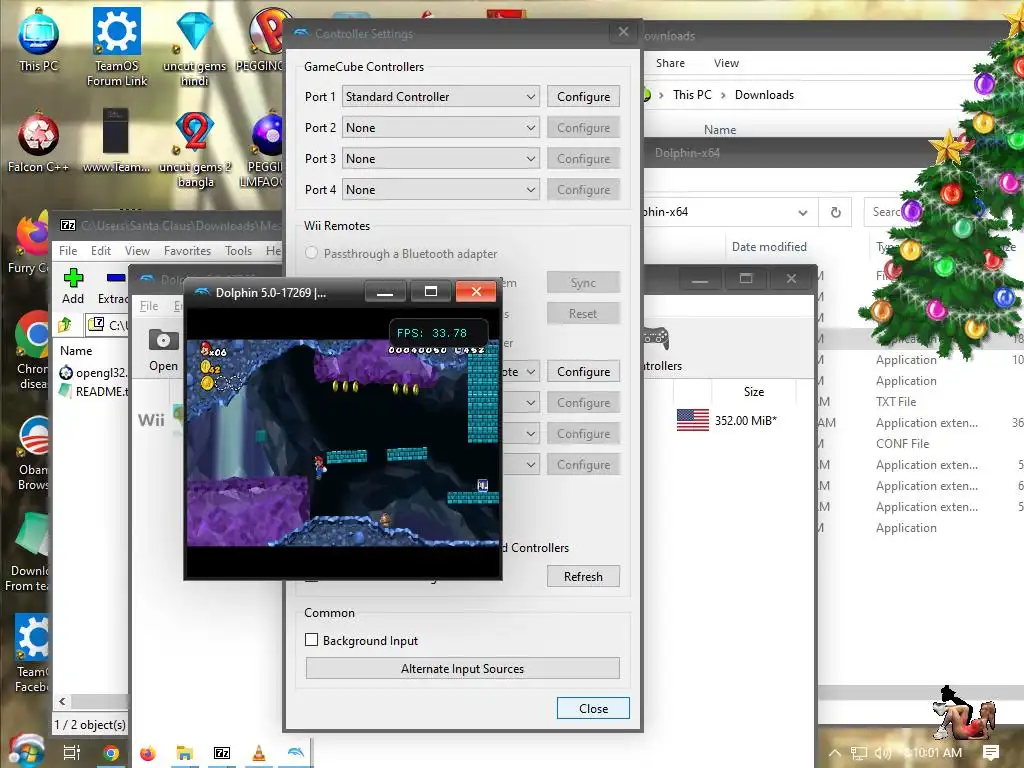This screenshot has height=768, width=1024.
Task: Click Alternate Input Sources button
Action: pos(462,669)
